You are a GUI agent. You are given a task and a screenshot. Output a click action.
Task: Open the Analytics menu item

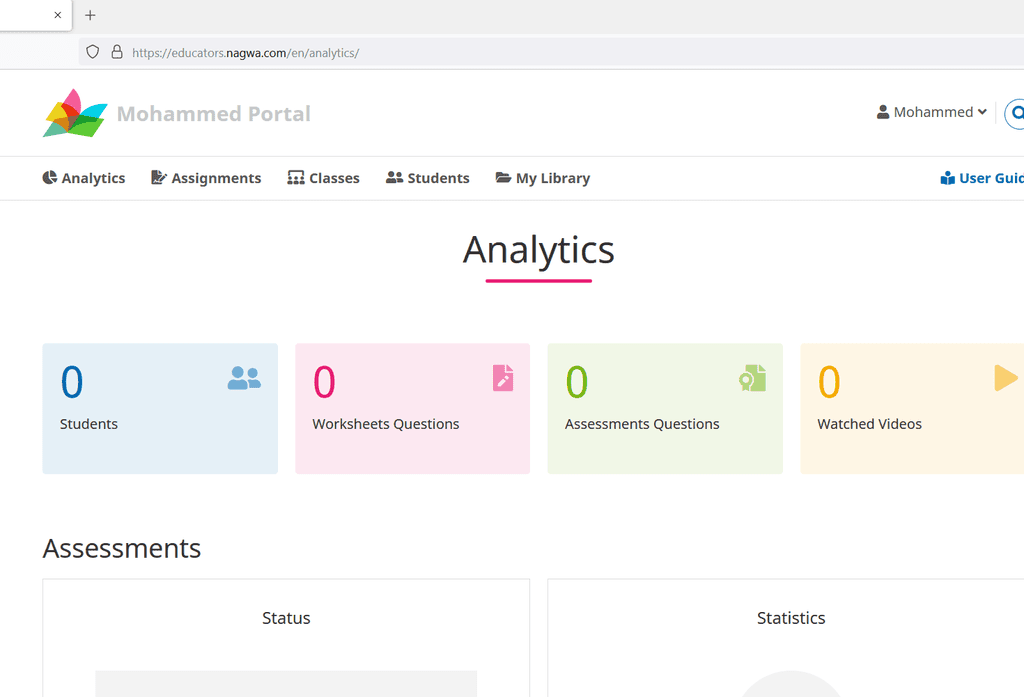pyautogui.click(x=84, y=178)
